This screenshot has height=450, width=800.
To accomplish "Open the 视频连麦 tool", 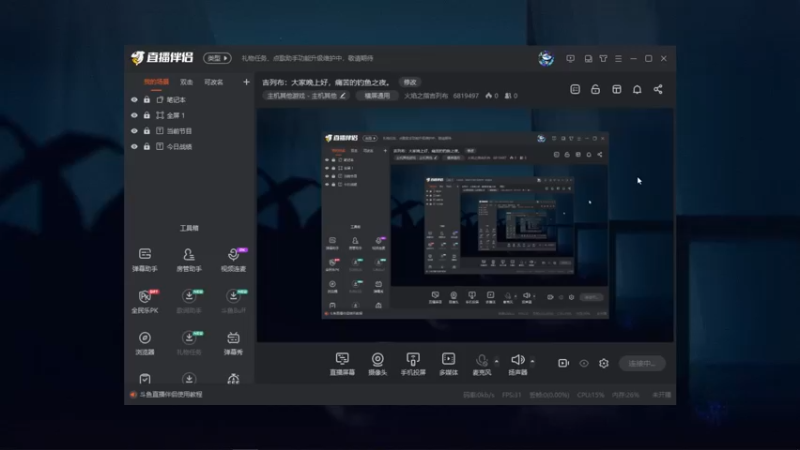I will [233, 259].
